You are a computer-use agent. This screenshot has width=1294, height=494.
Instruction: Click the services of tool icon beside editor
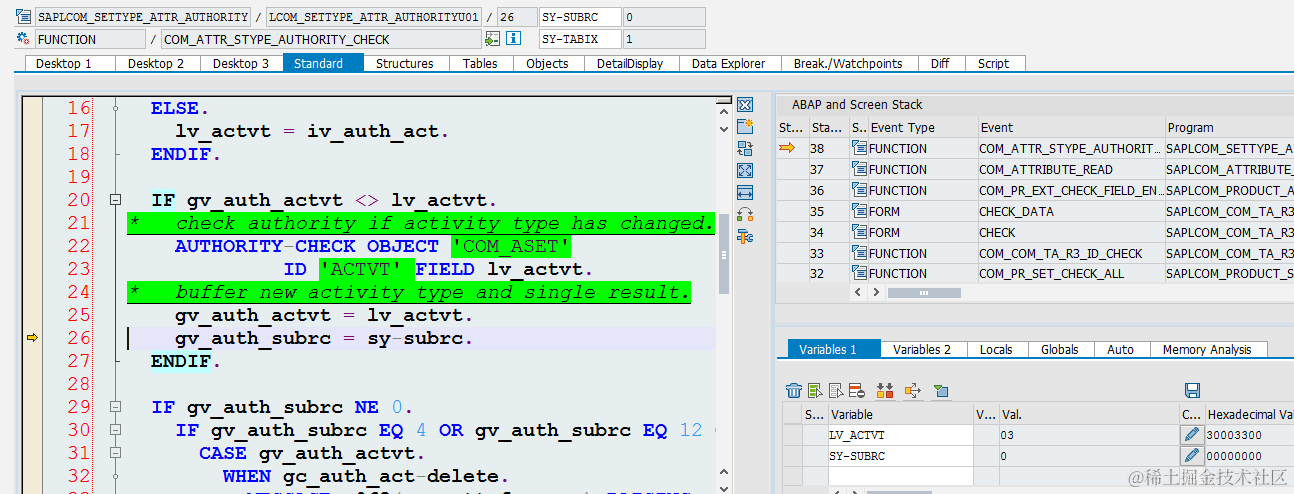pos(745,214)
